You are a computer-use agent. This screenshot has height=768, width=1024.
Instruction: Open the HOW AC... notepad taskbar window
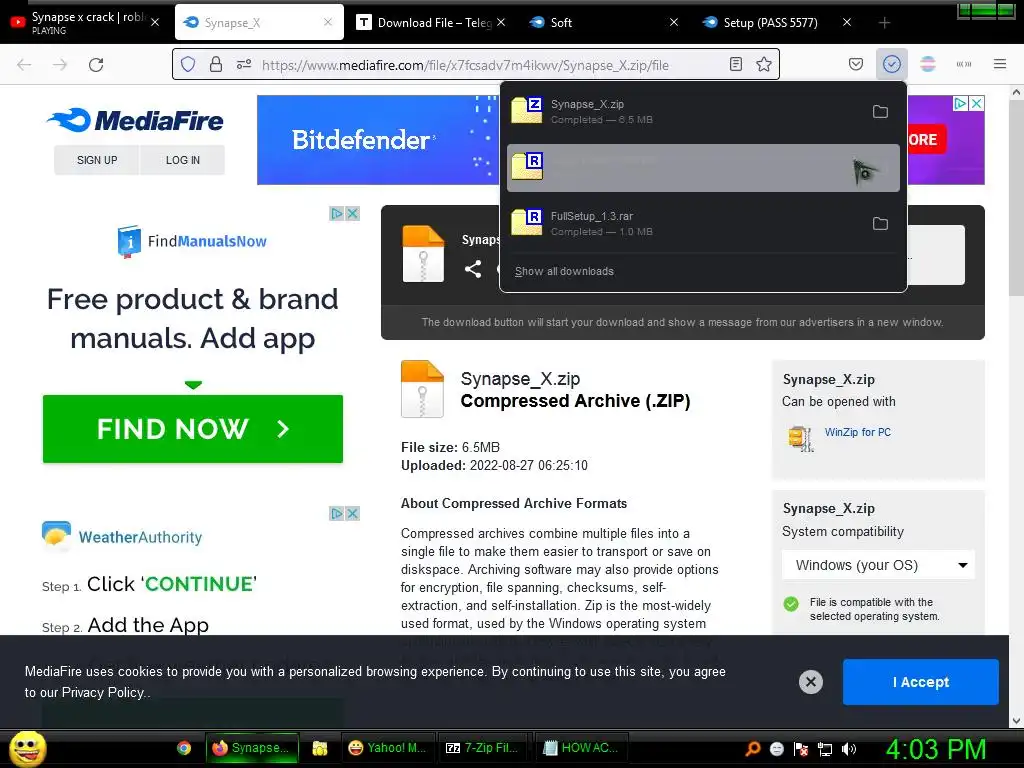[581, 748]
